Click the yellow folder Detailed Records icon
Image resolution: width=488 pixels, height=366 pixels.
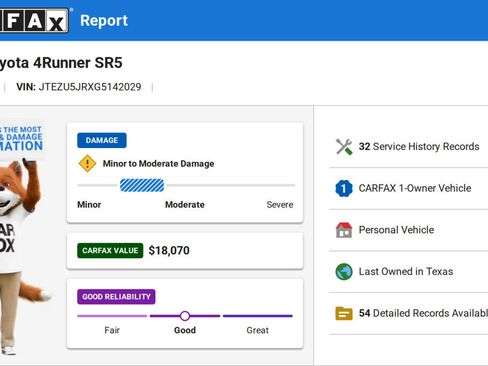click(344, 313)
